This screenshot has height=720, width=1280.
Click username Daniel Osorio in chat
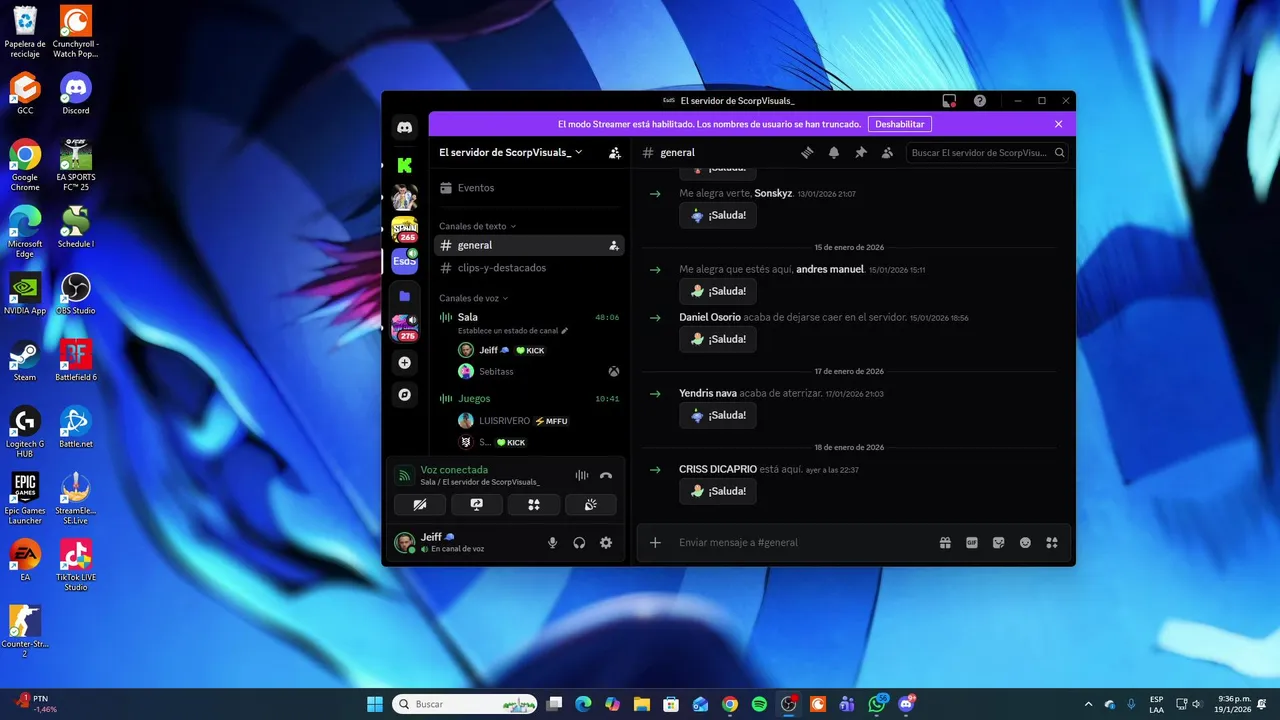tap(710, 317)
